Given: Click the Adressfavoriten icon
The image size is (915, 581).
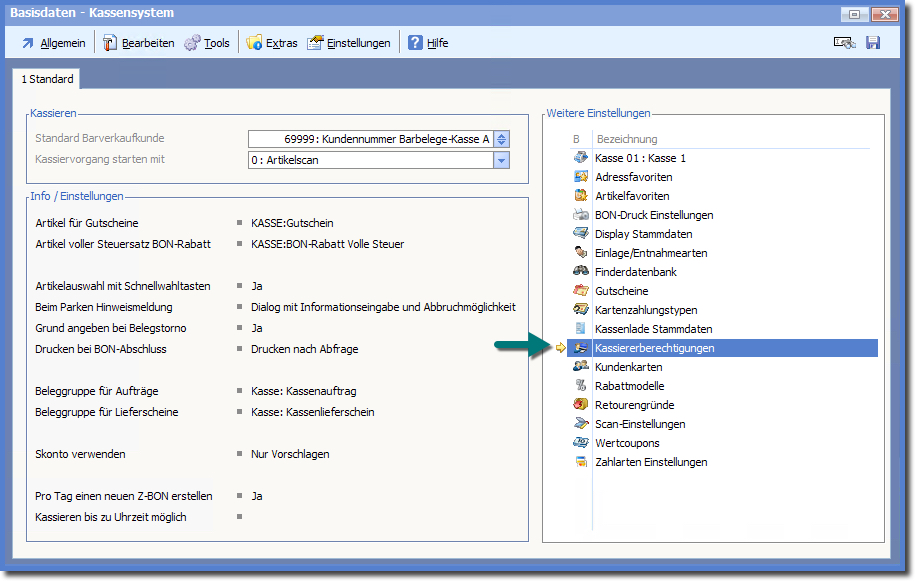Looking at the screenshot, I should [580, 177].
